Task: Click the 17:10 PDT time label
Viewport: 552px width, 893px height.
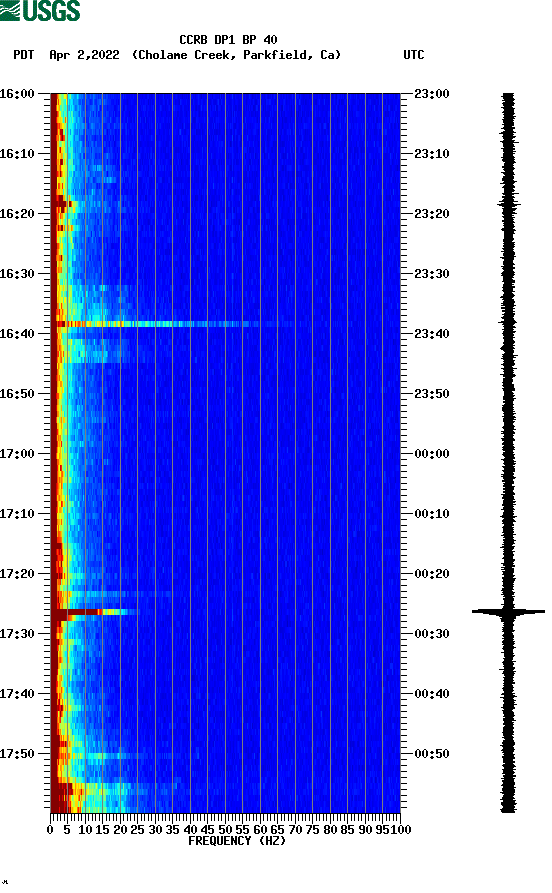Action: pos(17,514)
